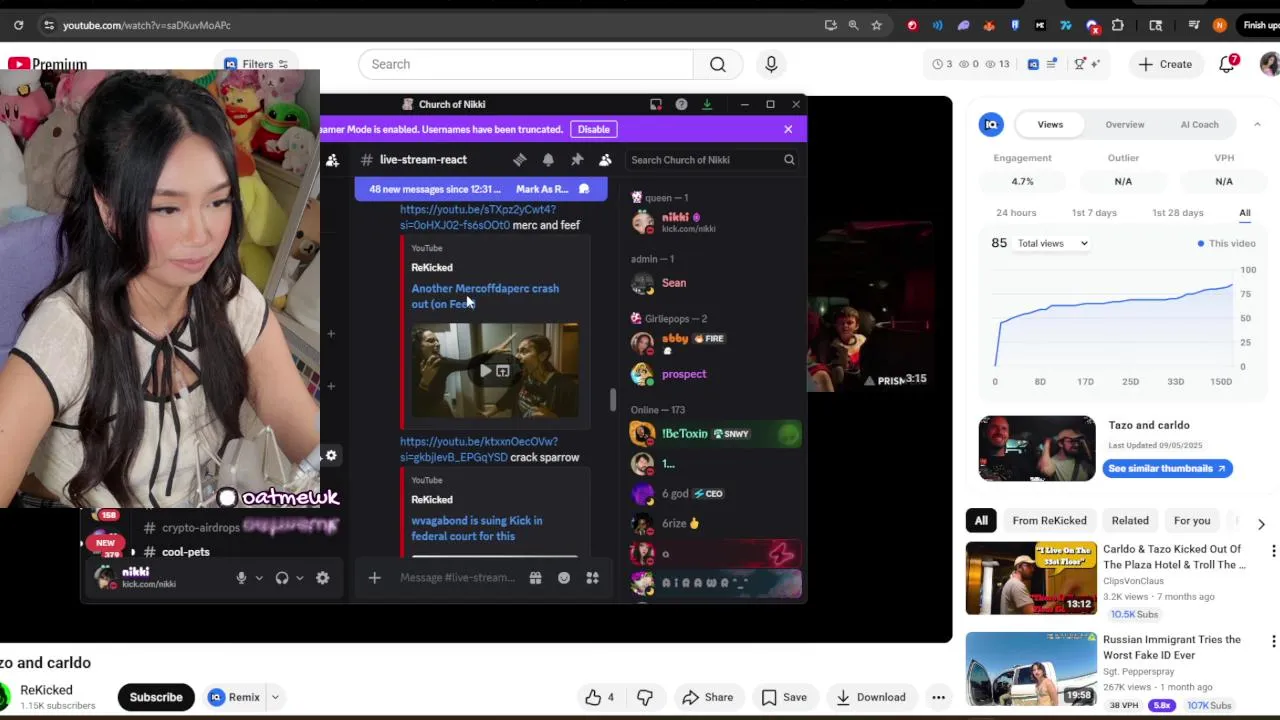Open YouTube account avatar menu
The image size is (1280, 720).
tap(1270, 64)
